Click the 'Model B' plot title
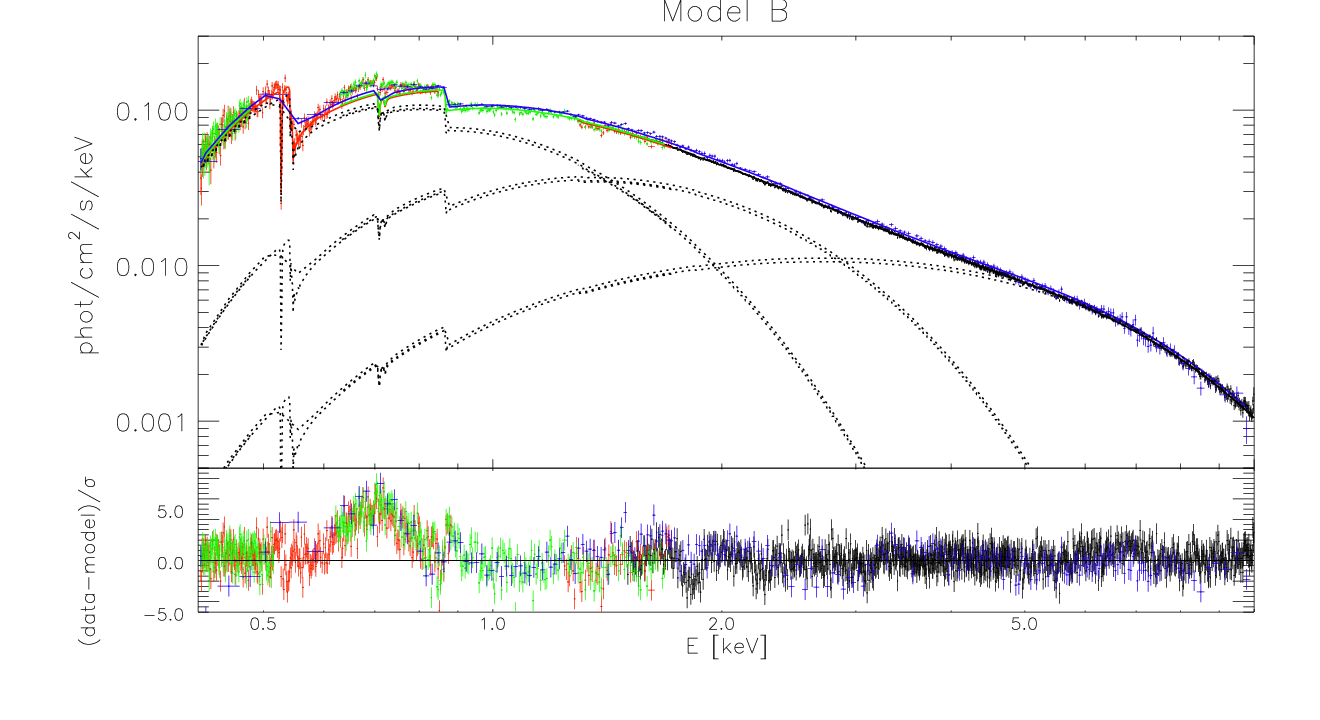 [x=724, y=13]
